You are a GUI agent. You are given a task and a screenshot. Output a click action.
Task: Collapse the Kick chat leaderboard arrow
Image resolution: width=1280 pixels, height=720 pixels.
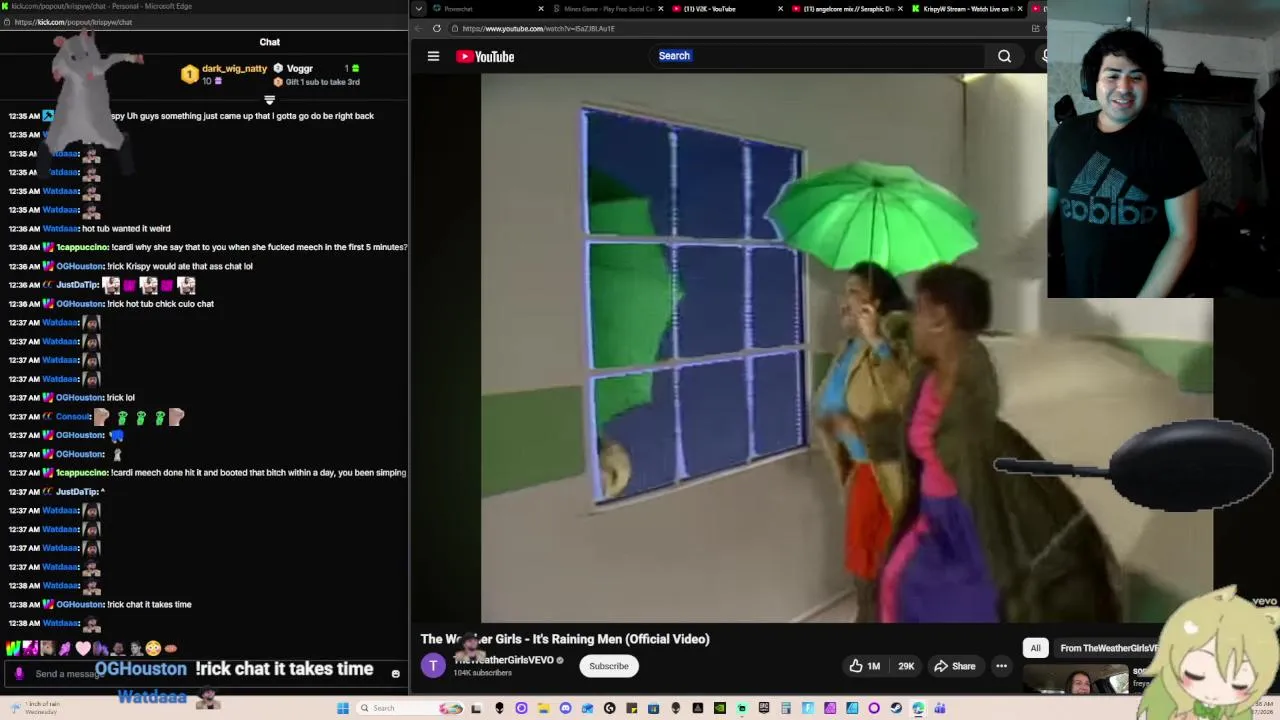coord(269,99)
